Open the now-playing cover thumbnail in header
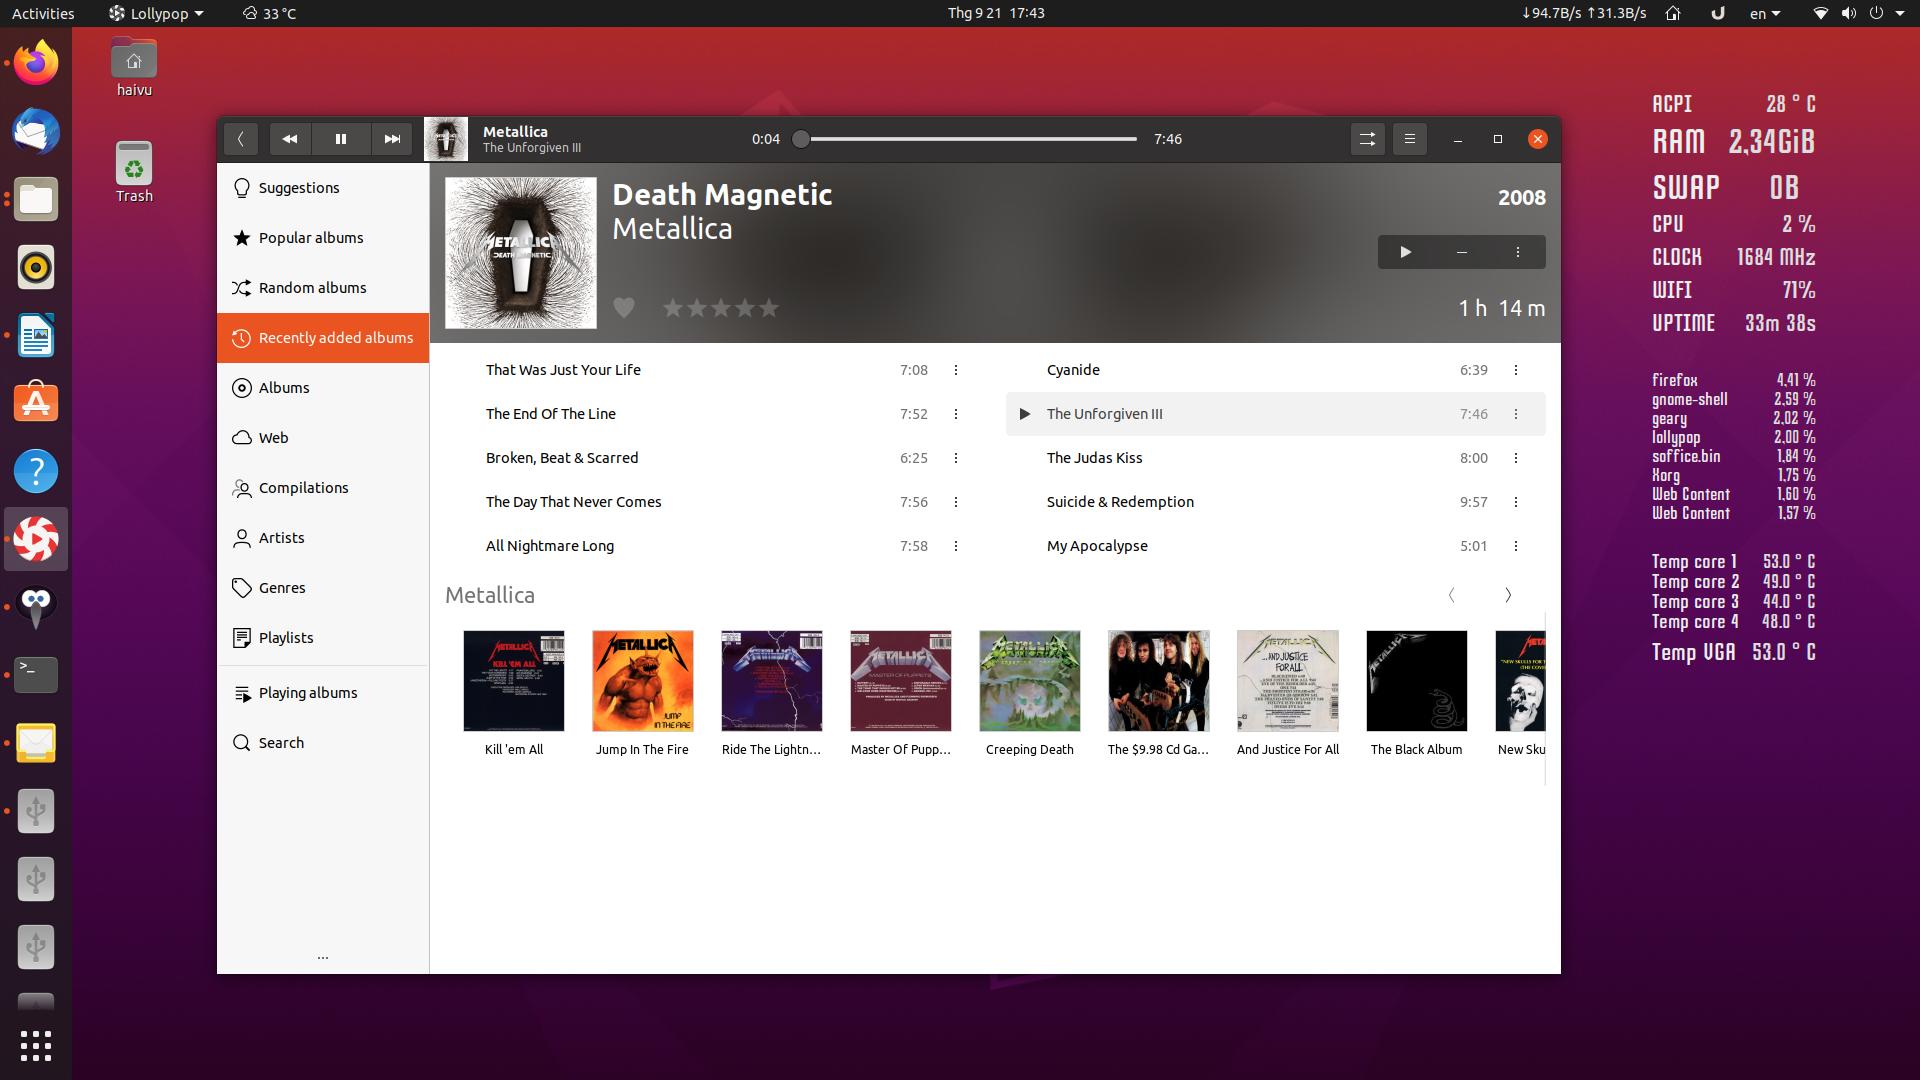This screenshot has height=1080, width=1920. coord(446,139)
